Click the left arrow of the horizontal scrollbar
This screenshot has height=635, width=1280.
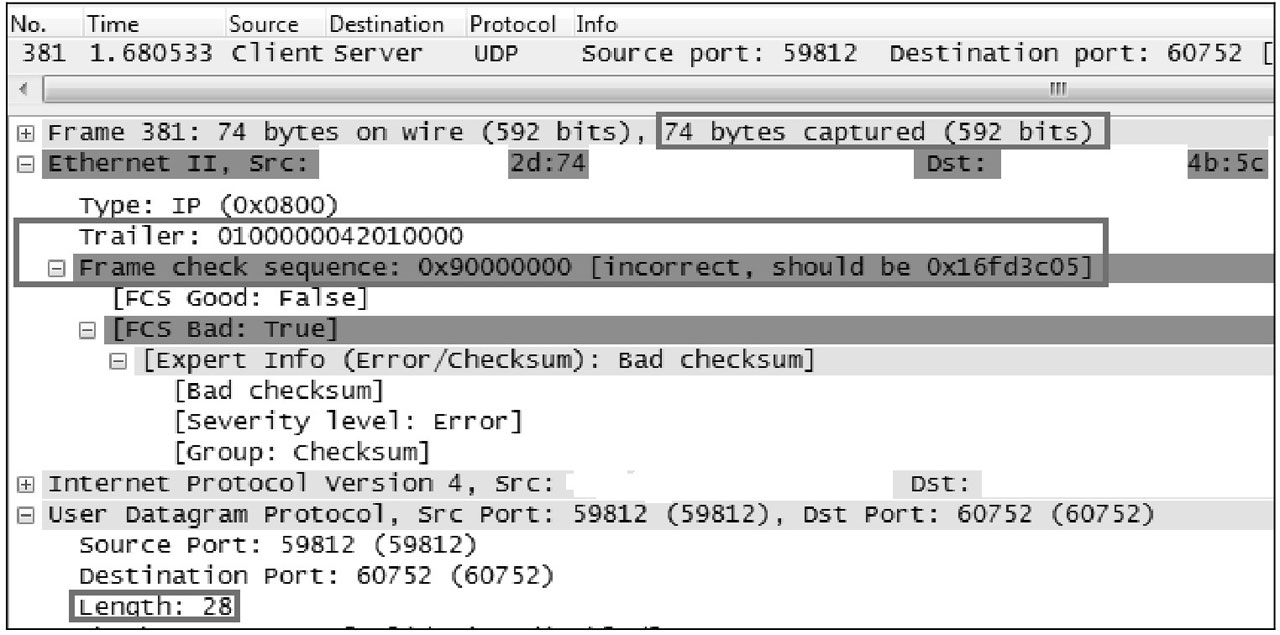(24, 89)
